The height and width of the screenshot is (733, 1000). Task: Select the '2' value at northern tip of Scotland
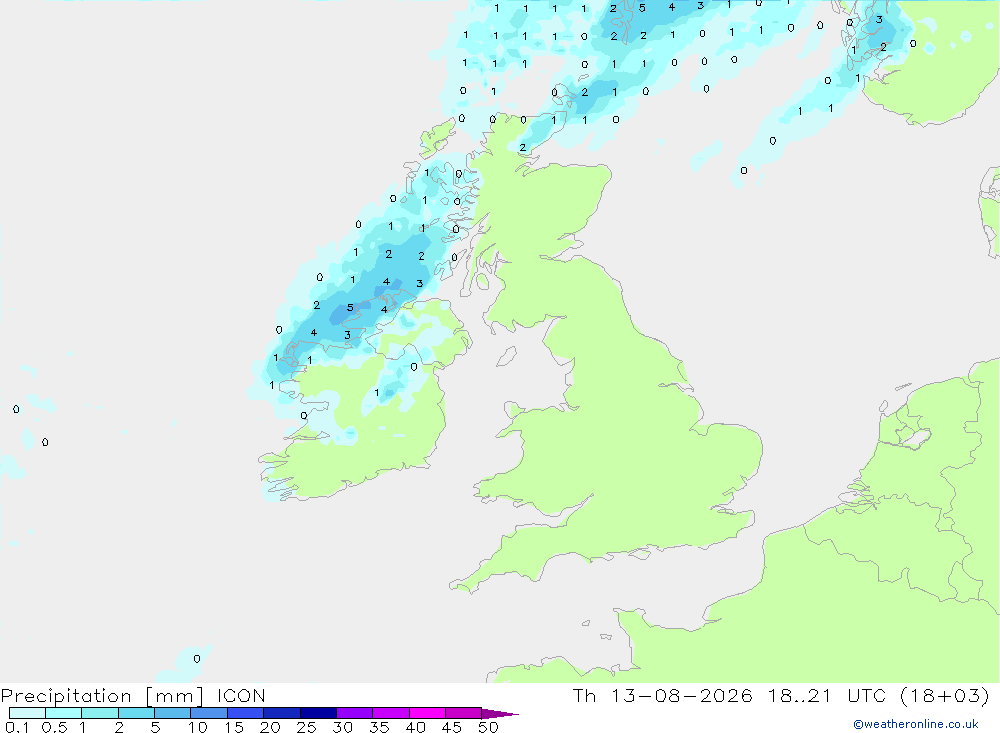[x=522, y=147]
